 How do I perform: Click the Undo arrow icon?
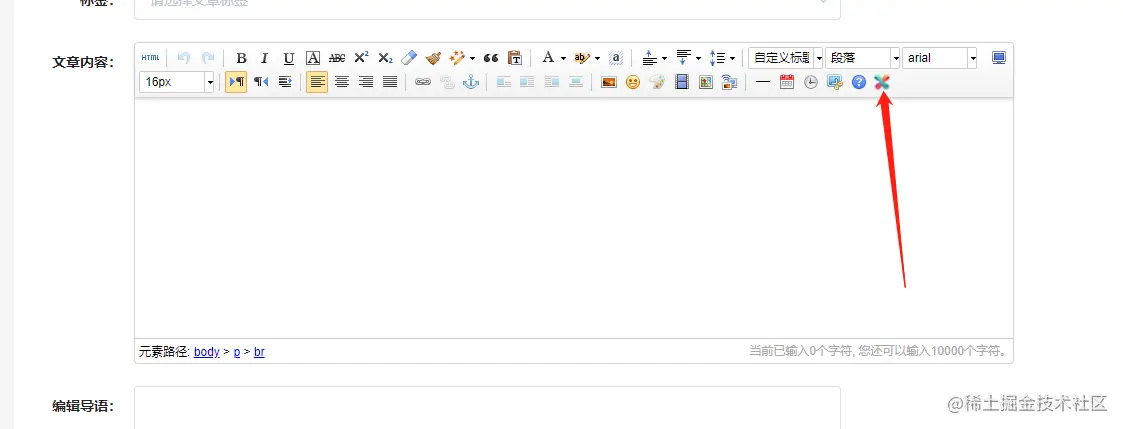coord(184,58)
